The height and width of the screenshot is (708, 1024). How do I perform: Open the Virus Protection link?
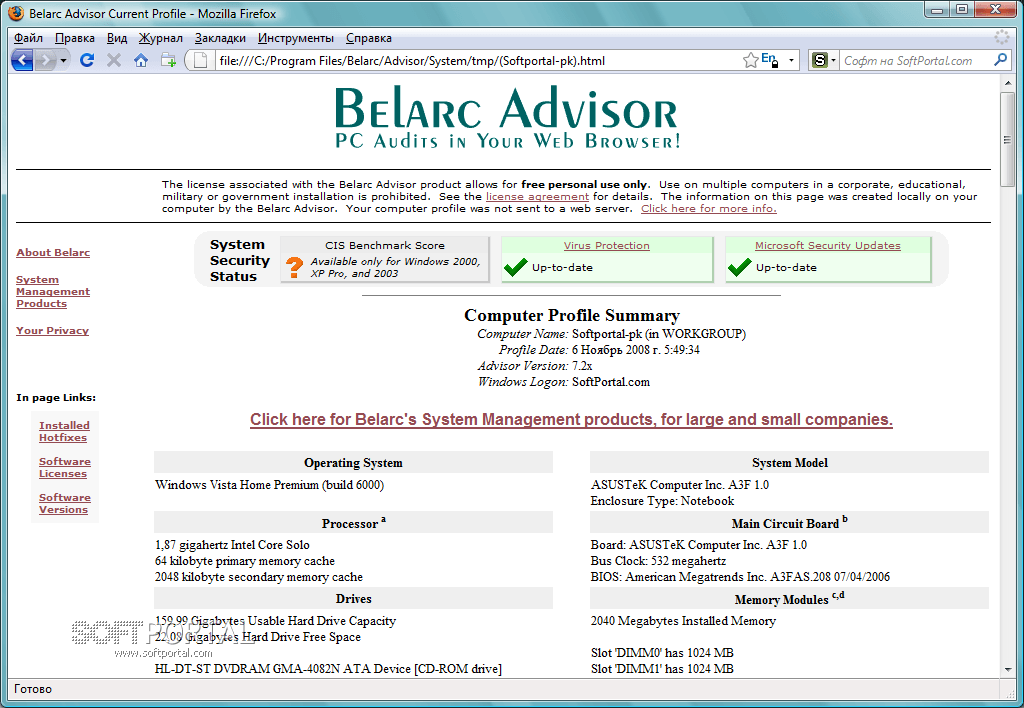[607, 246]
